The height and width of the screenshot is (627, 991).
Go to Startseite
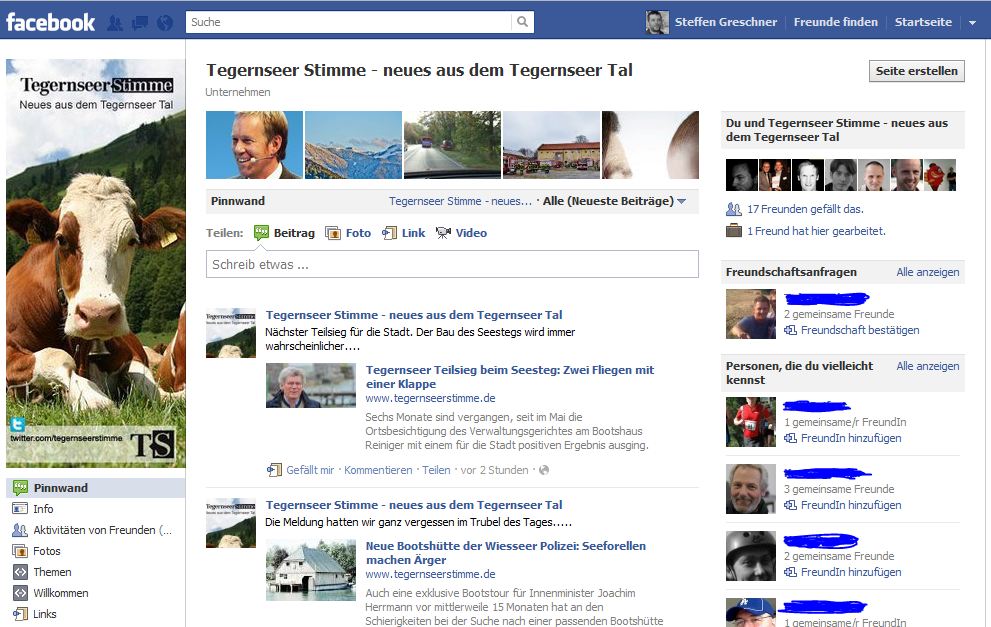point(923,22)
